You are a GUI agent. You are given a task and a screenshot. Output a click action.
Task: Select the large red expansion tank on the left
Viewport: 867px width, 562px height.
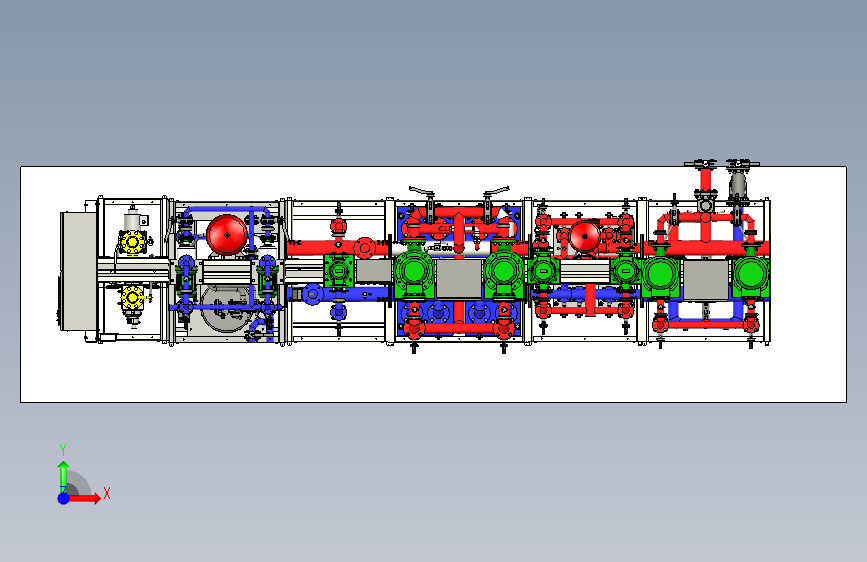pos(227,235)
